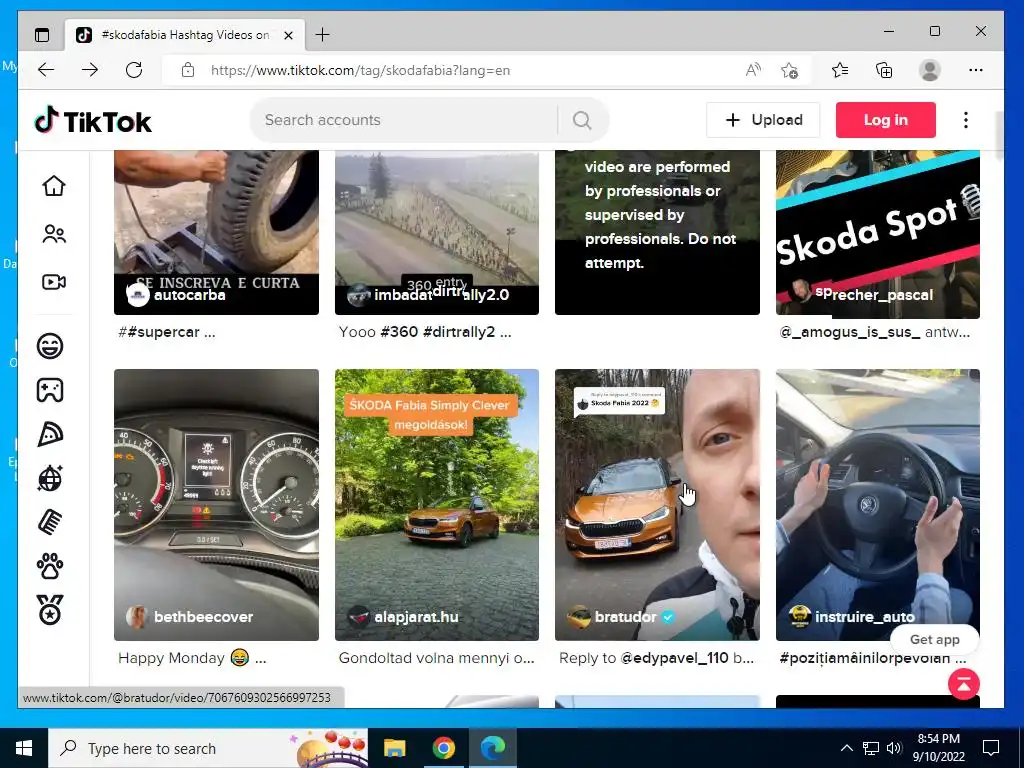This screenshot has width=1024, height=768.
Task: Select the #skodafabia Hashtag Videos tab
Action: [x=185, y=35]
